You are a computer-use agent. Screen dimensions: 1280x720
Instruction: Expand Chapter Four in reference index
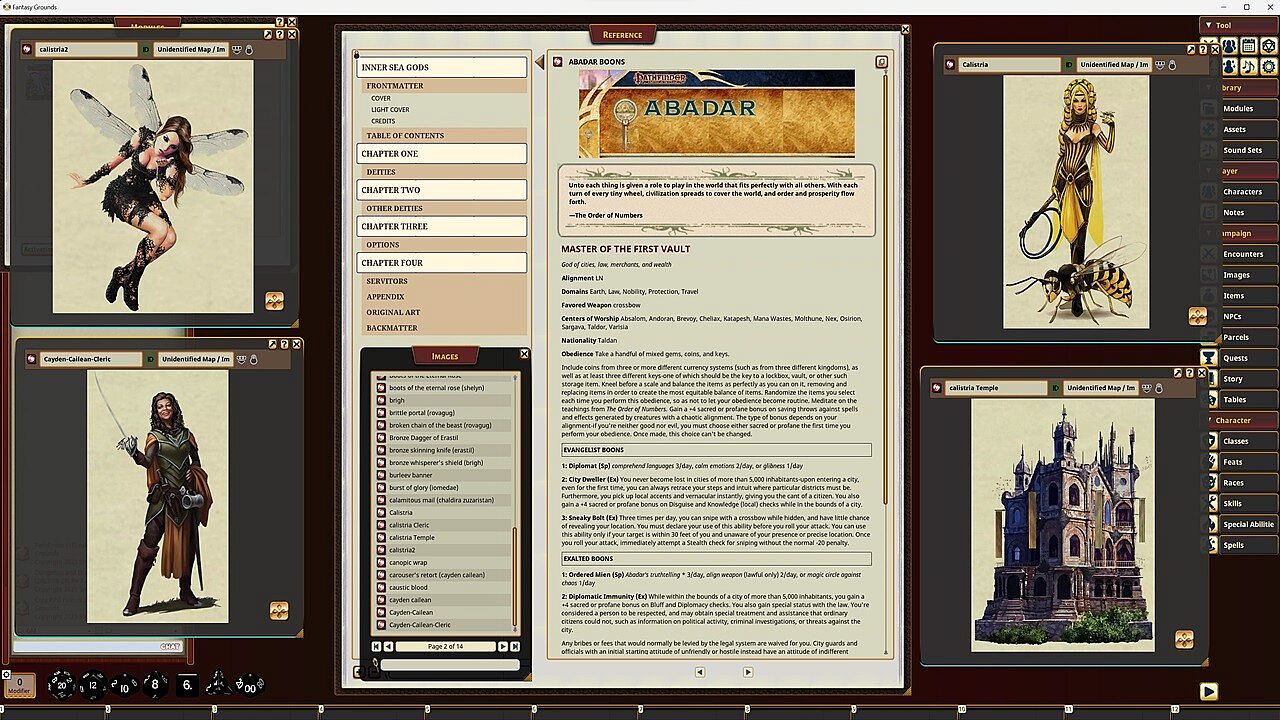point(441,263)
